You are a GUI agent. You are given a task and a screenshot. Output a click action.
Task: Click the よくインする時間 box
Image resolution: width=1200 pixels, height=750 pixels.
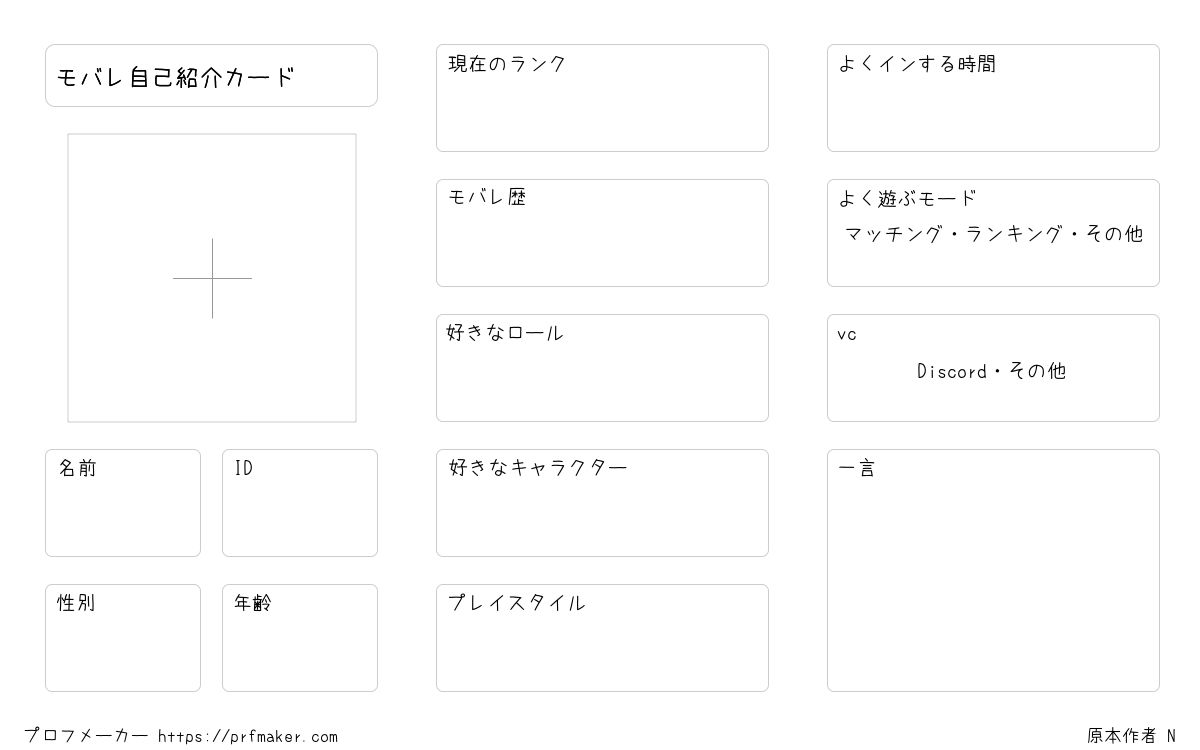coord(993,98)
